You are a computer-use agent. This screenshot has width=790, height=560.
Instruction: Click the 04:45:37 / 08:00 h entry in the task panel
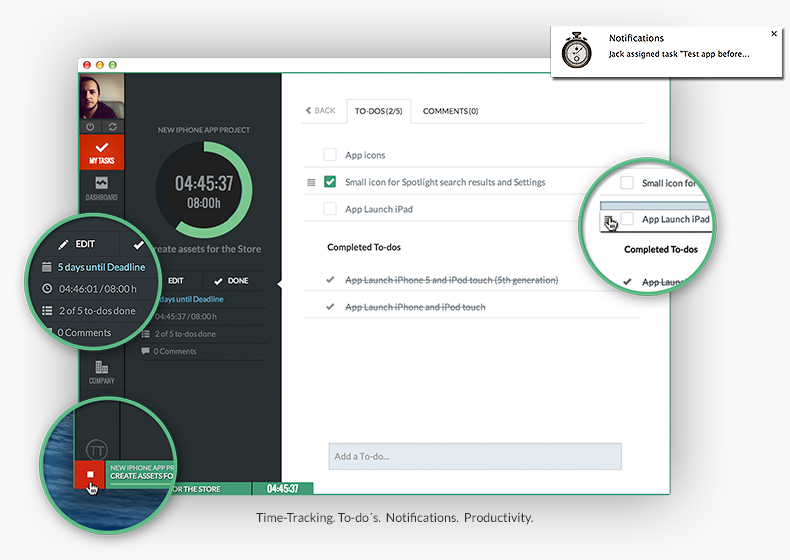coord(185,317)
